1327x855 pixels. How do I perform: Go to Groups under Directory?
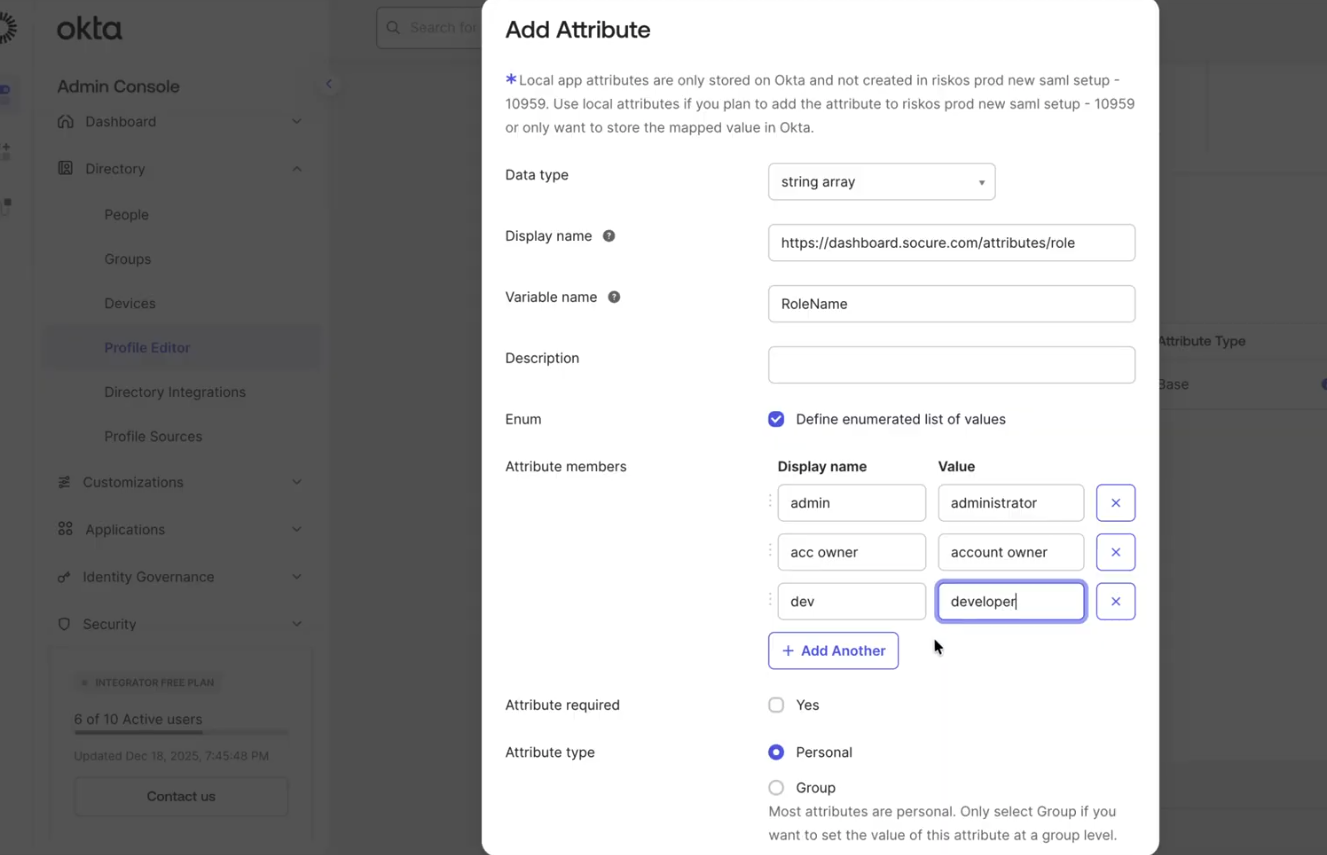[128, 259]
